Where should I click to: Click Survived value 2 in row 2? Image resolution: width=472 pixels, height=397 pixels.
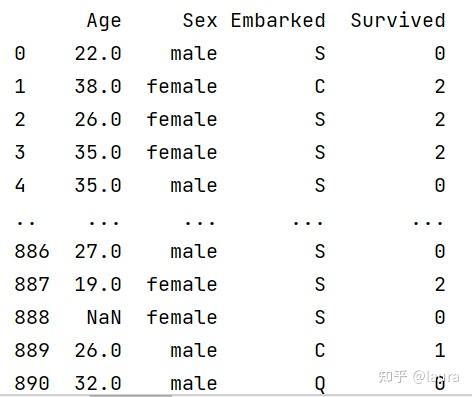click(x=440, y=119)
